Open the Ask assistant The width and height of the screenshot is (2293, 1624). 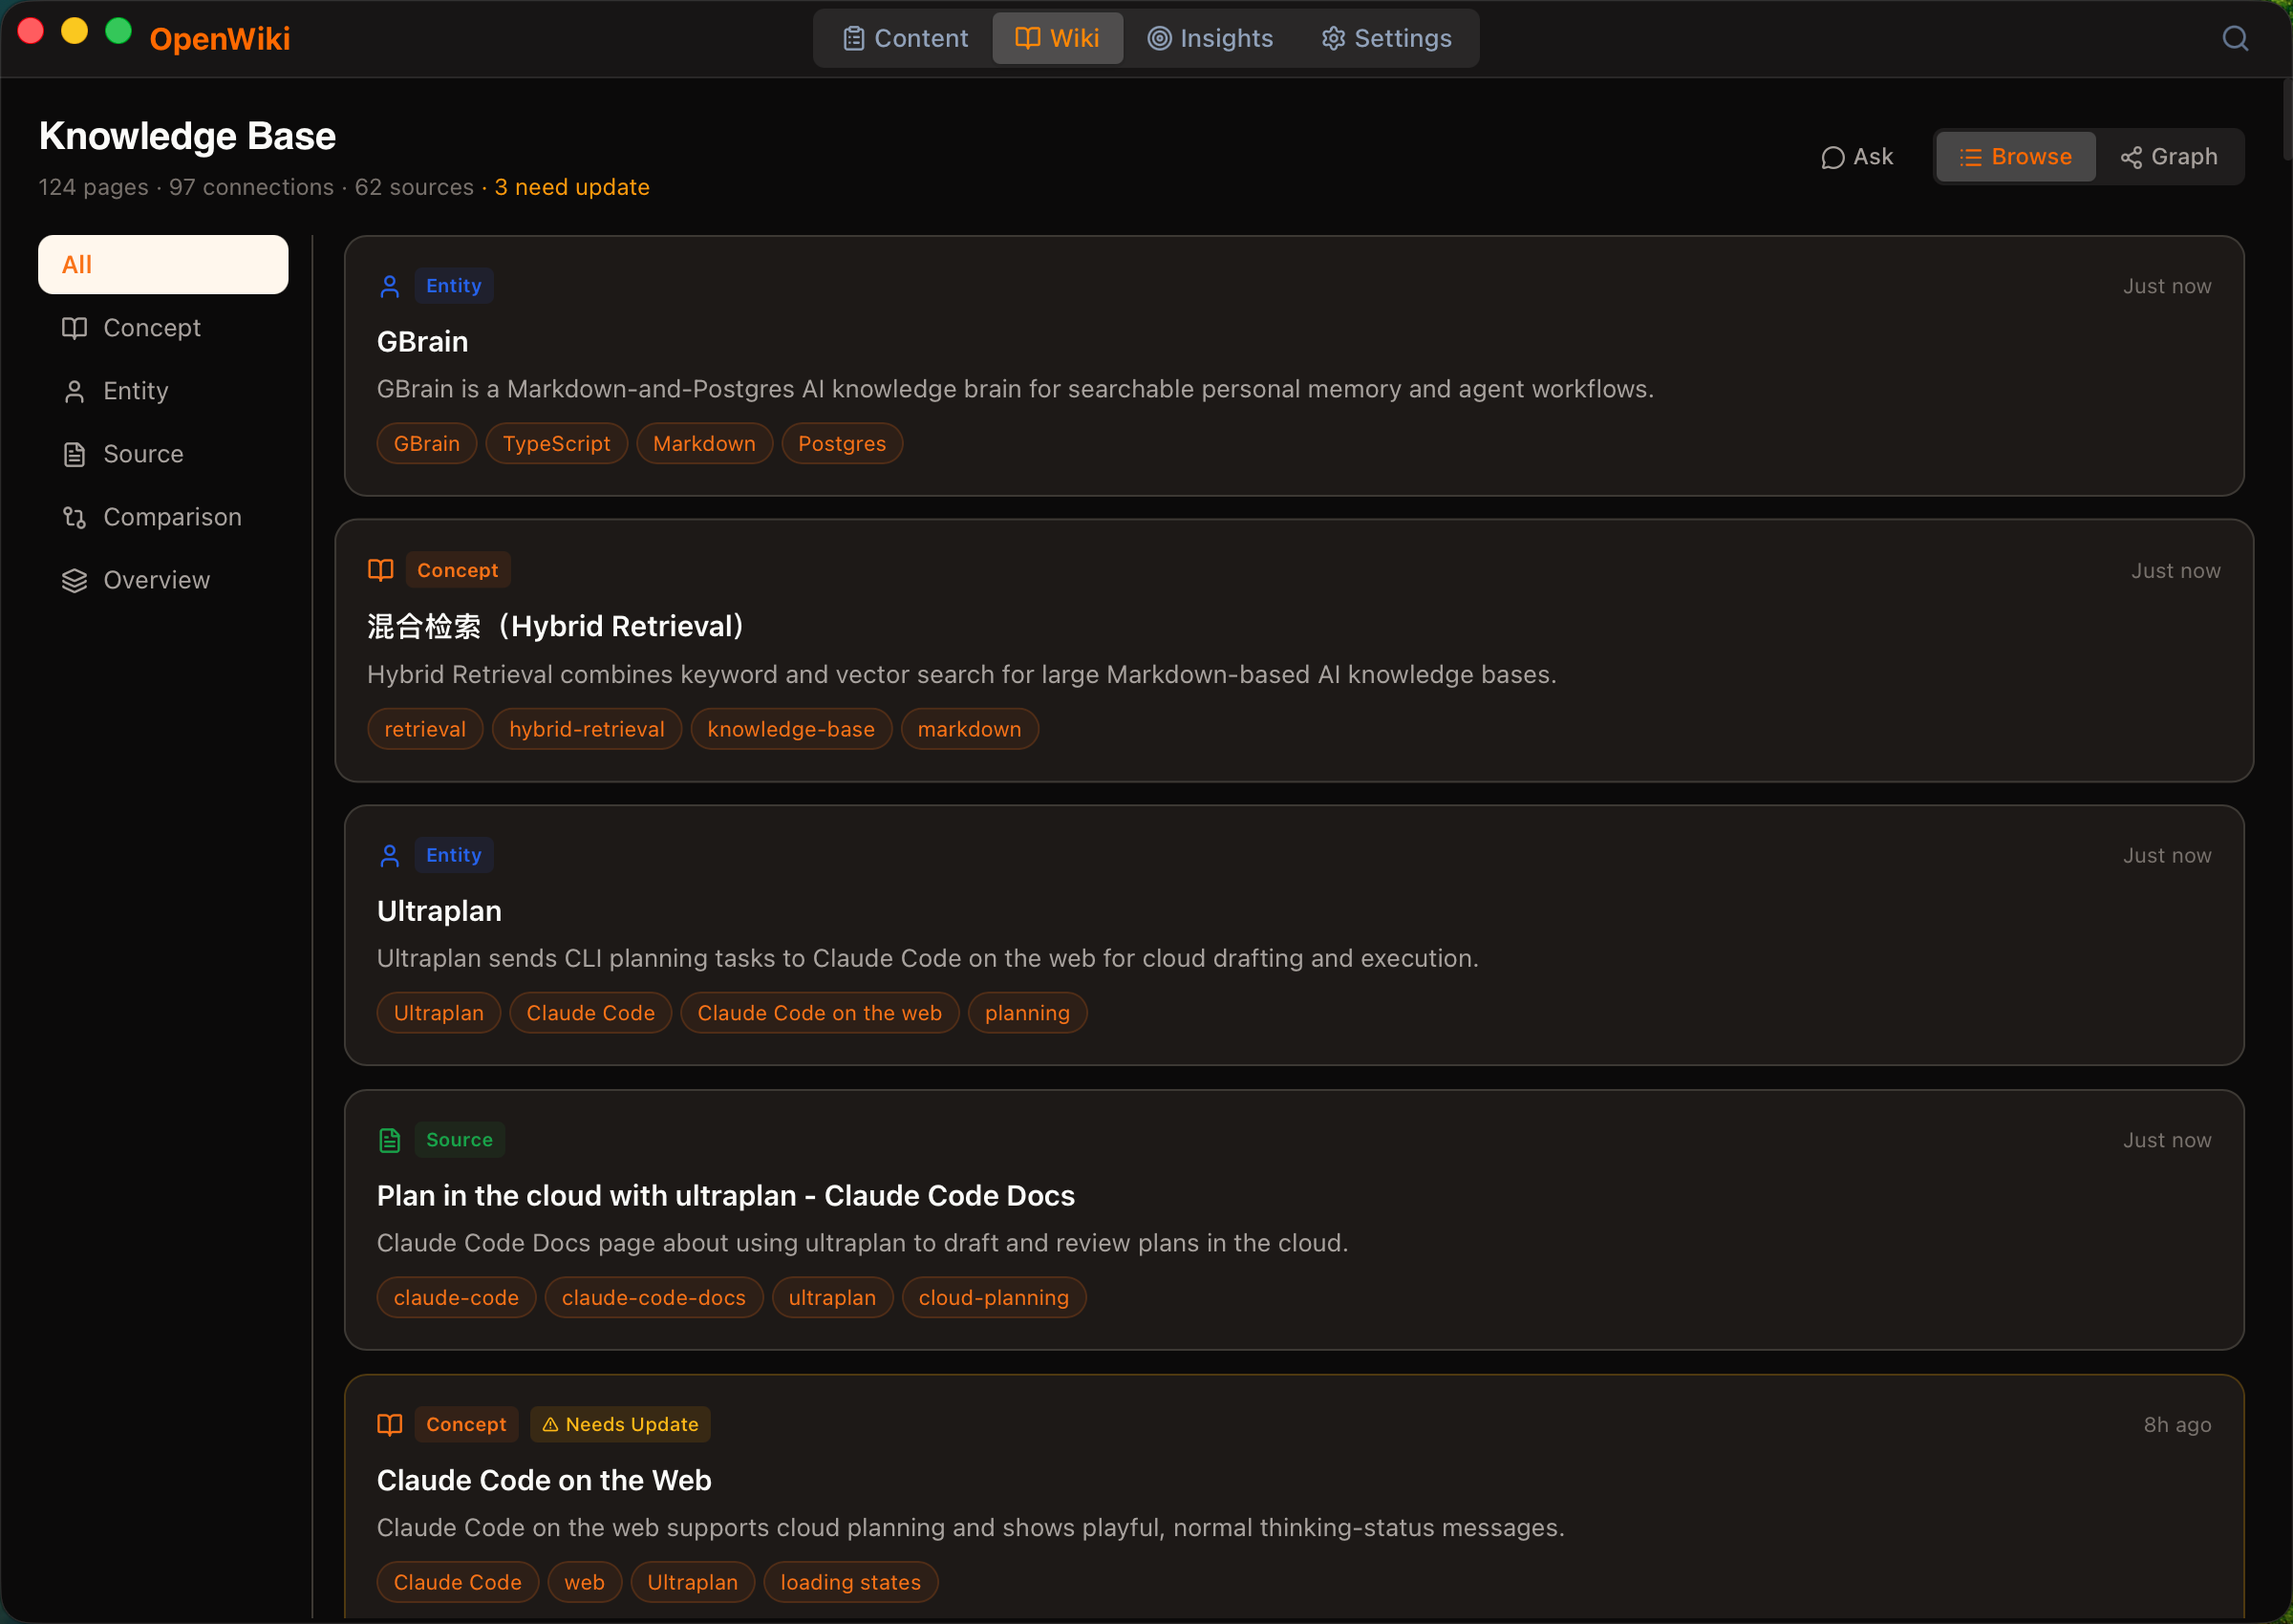pos(1857,157)
